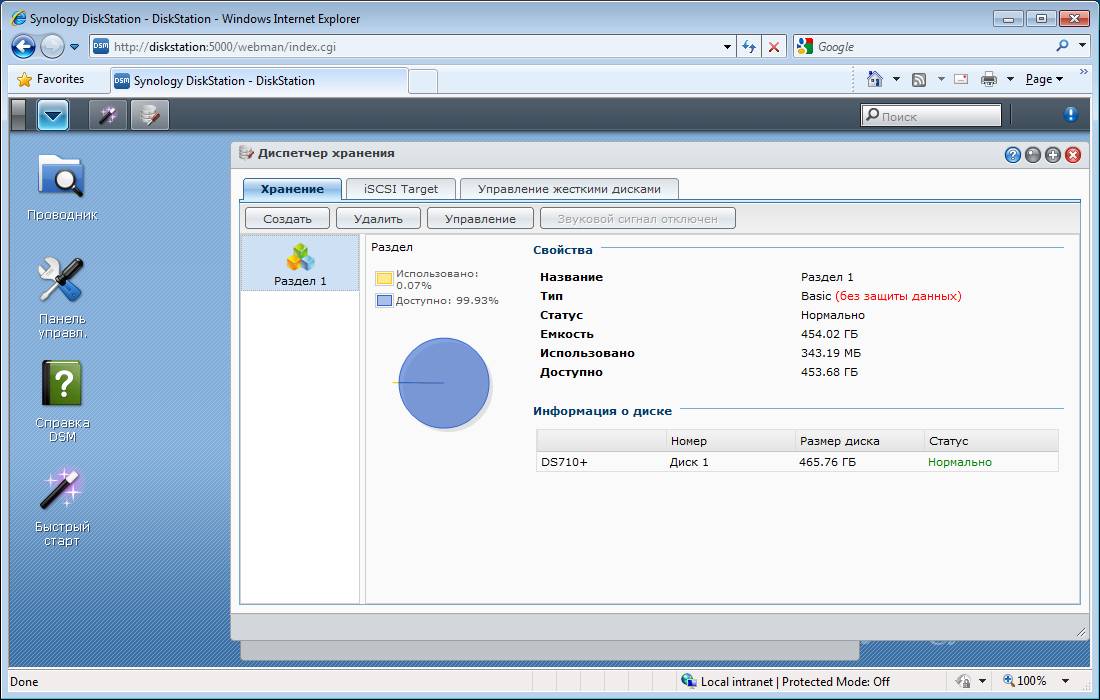Click the Создать button
Screen dimensions: 1100x700
(287, 218)
